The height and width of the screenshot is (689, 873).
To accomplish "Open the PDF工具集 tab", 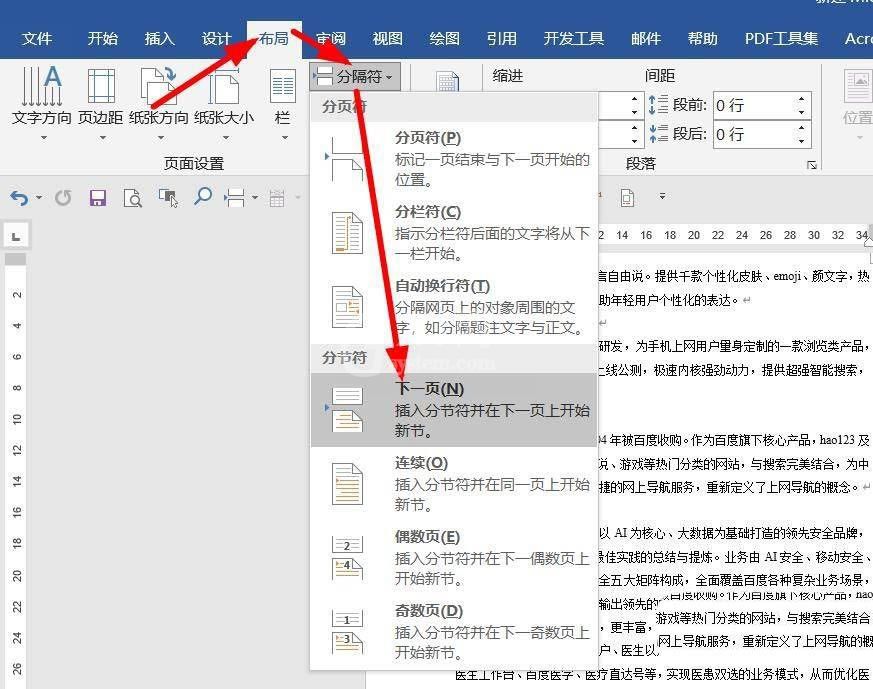I will tap(782, 38).
